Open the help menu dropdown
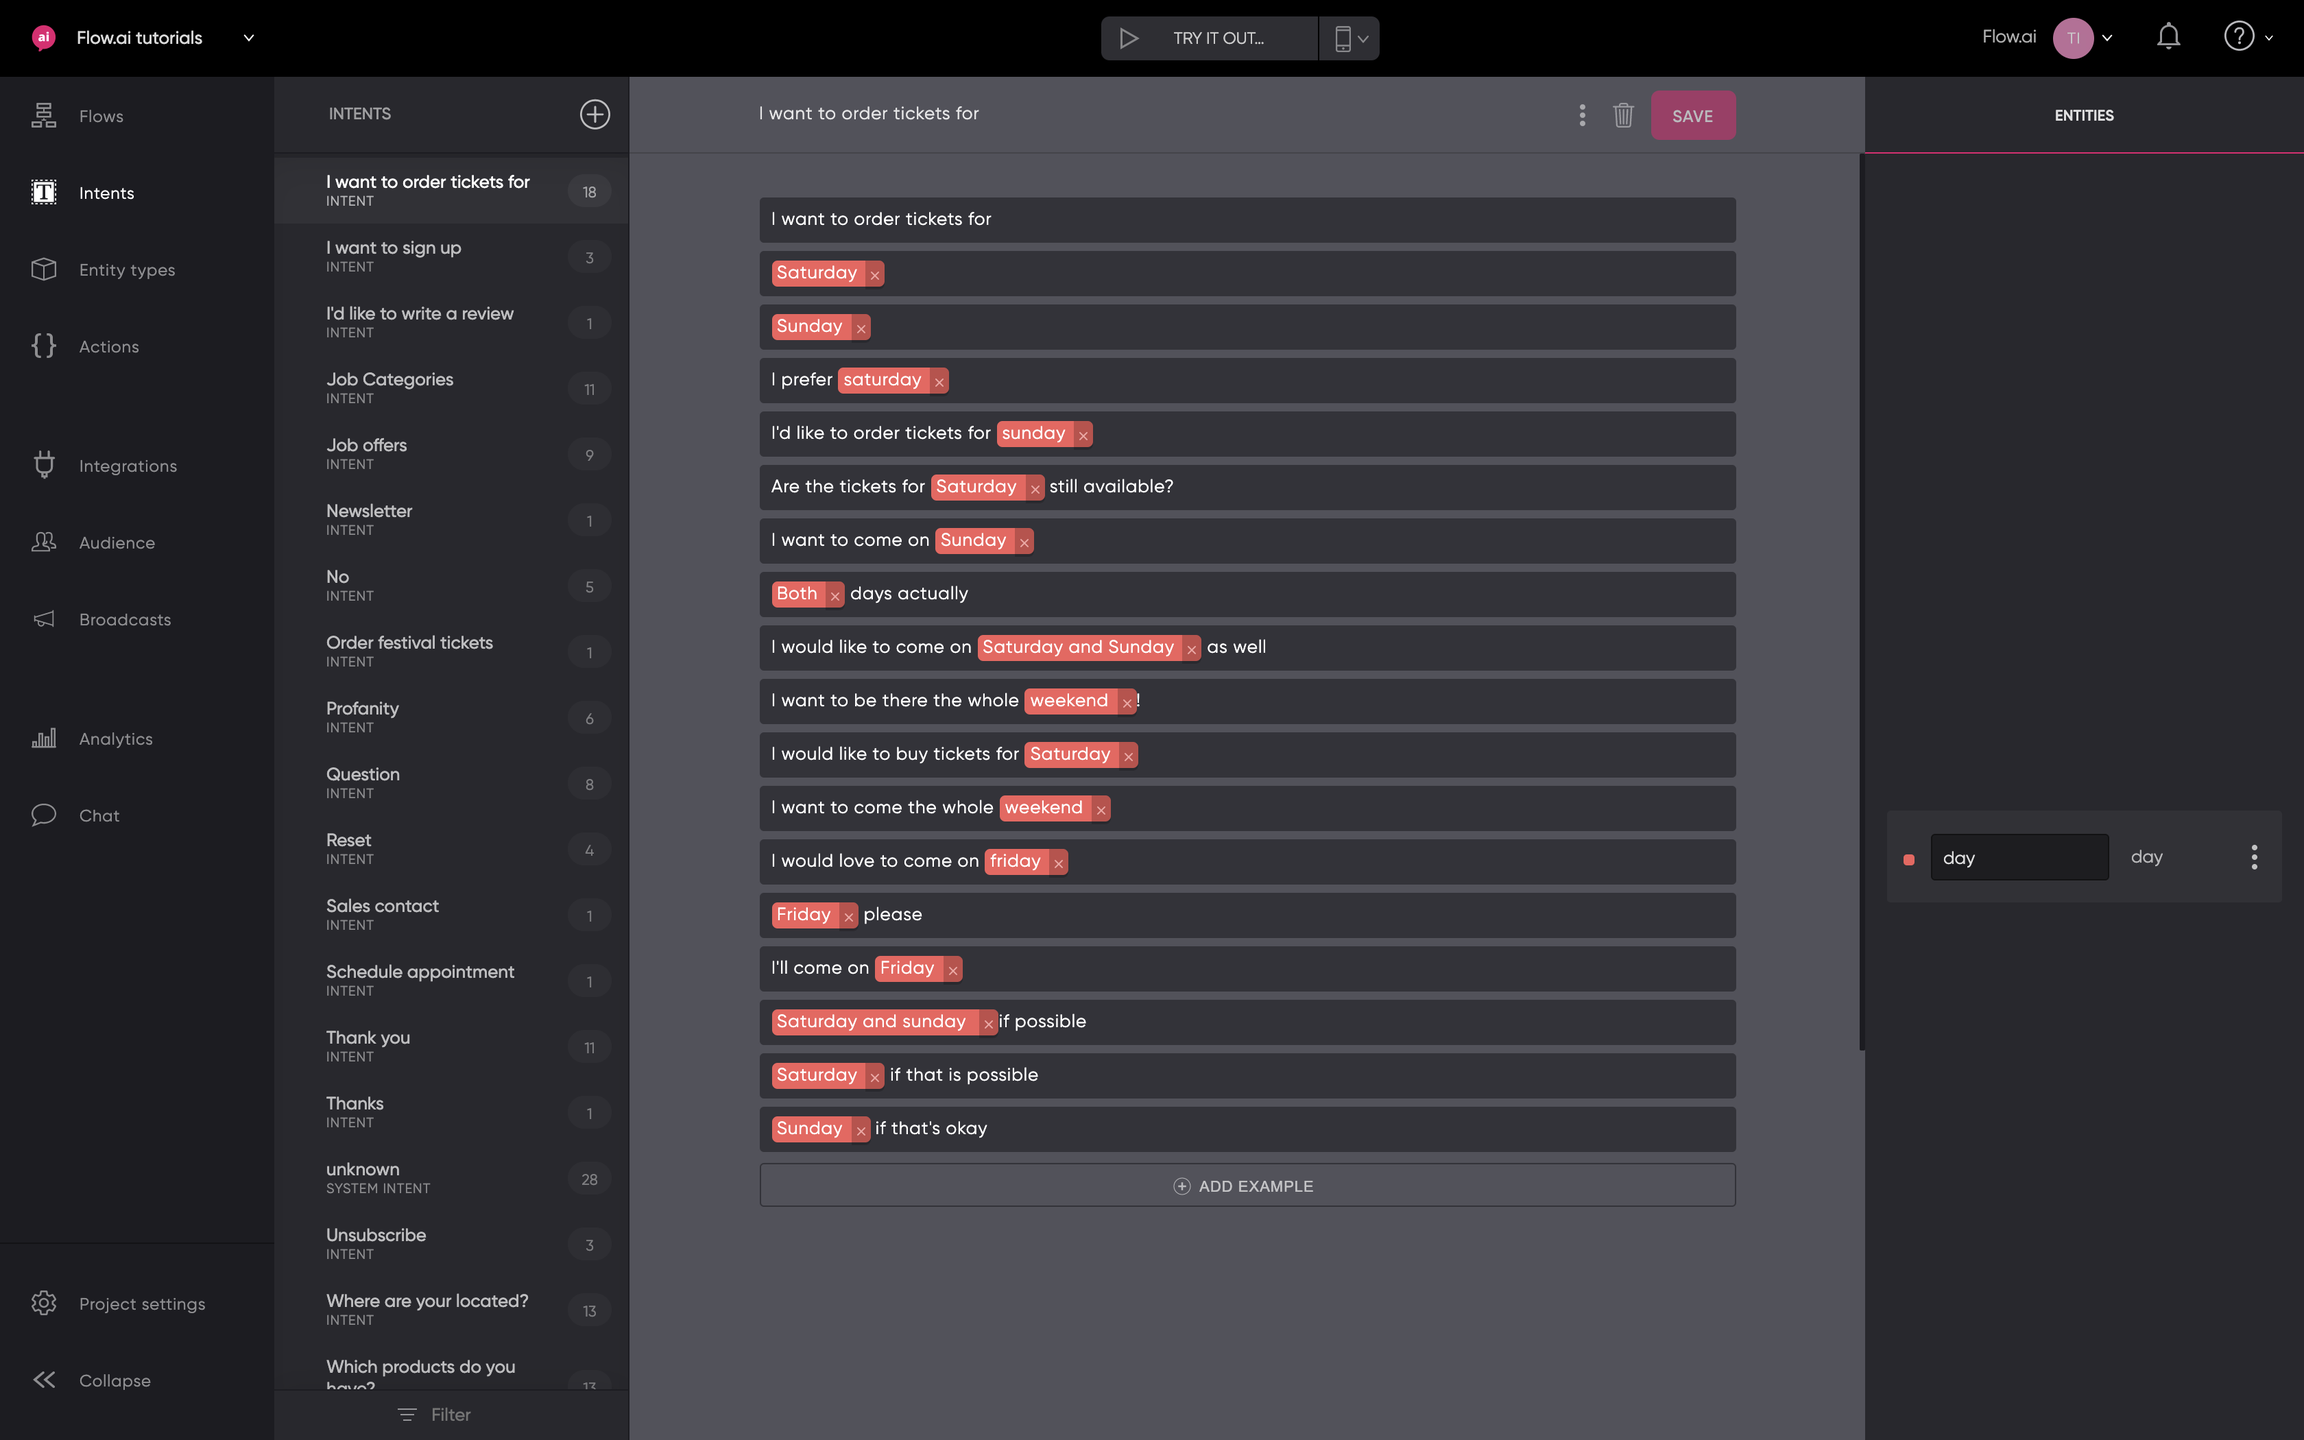 (2248, 37)
